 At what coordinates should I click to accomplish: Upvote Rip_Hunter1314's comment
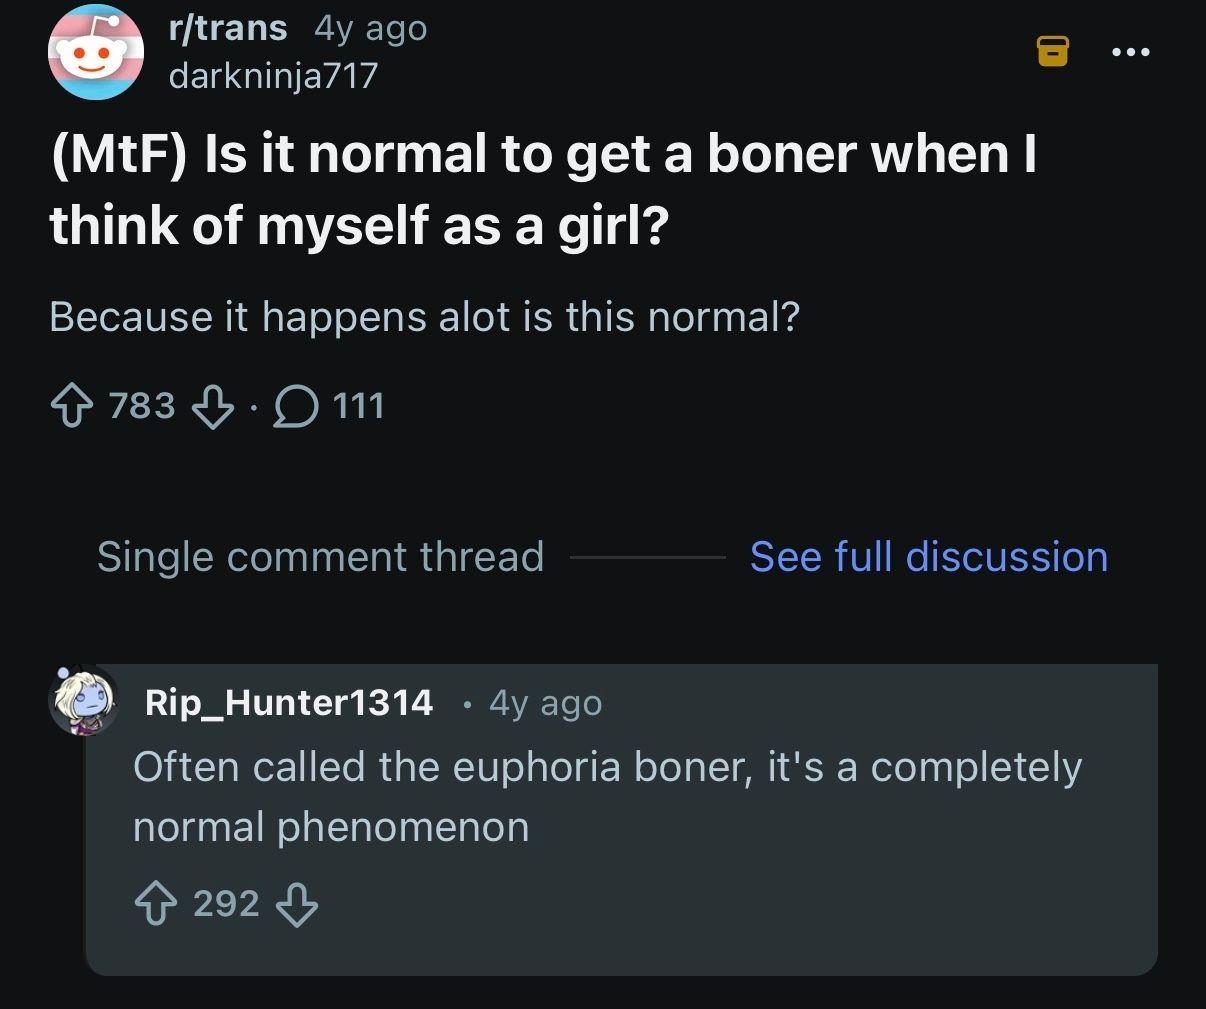pos(154,904)
